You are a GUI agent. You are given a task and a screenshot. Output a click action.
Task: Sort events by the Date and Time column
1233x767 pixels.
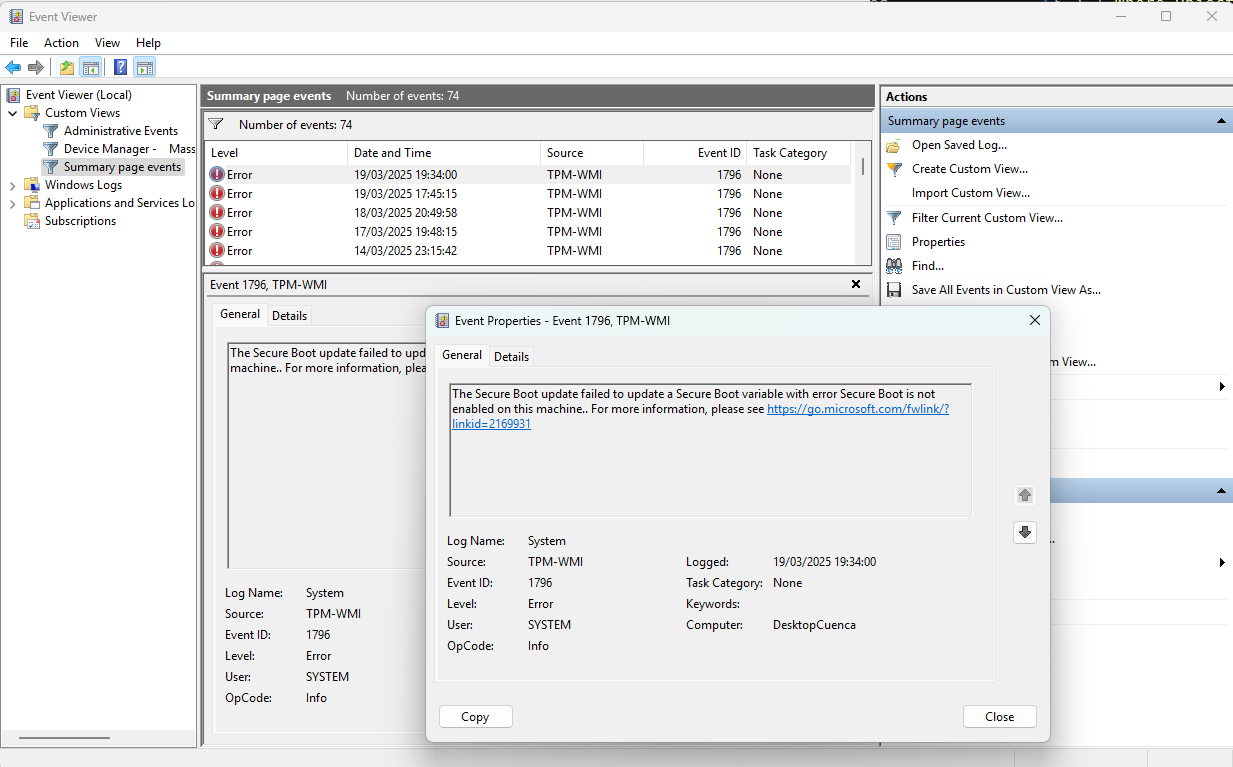(x=444, y=153)
